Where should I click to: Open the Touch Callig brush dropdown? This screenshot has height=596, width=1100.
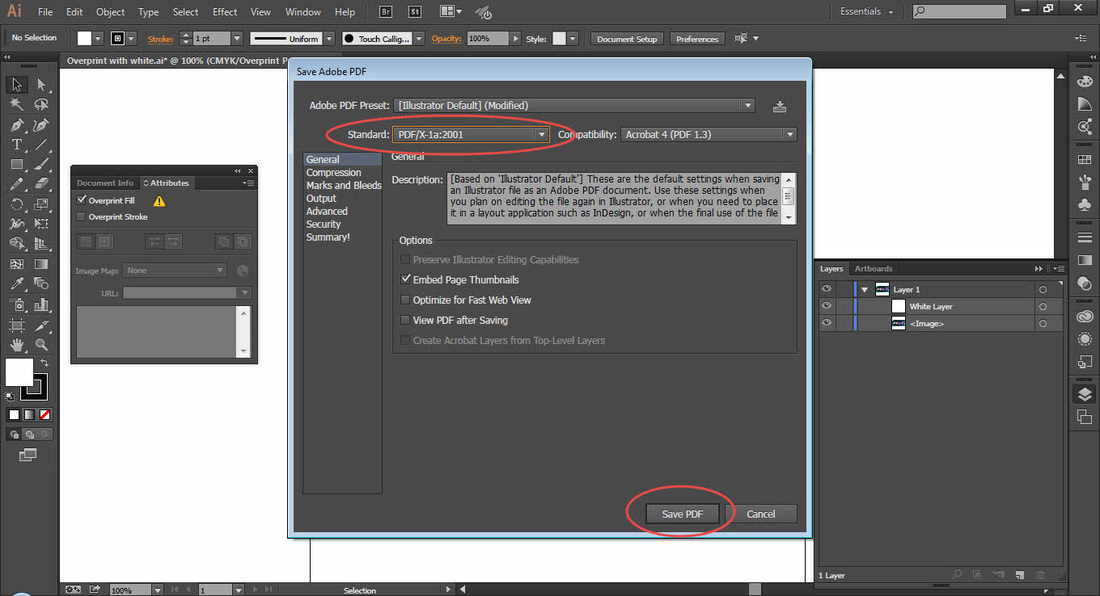pyautogui.click(x=419, y=39)
